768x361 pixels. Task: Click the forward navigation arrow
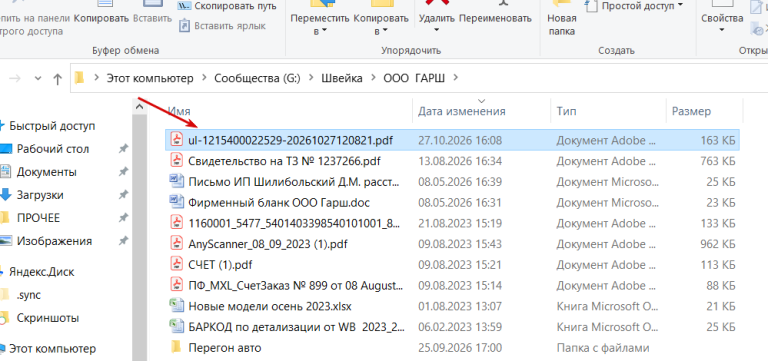(15, 78)
